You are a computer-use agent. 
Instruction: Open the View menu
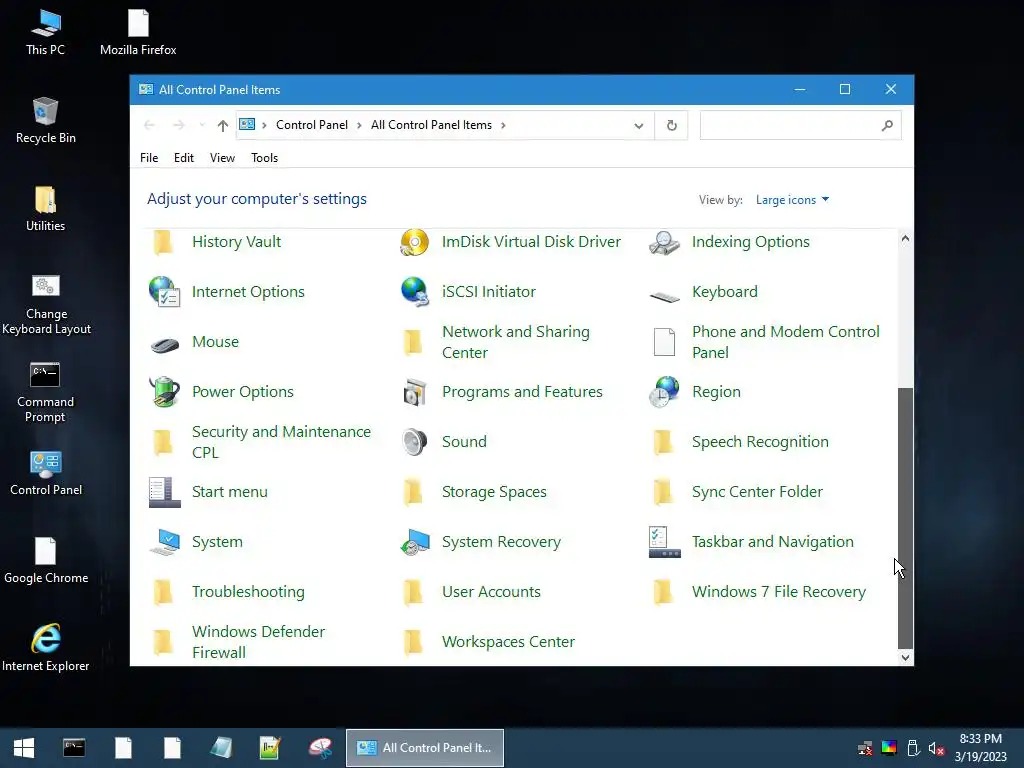[x=222, y=158]
